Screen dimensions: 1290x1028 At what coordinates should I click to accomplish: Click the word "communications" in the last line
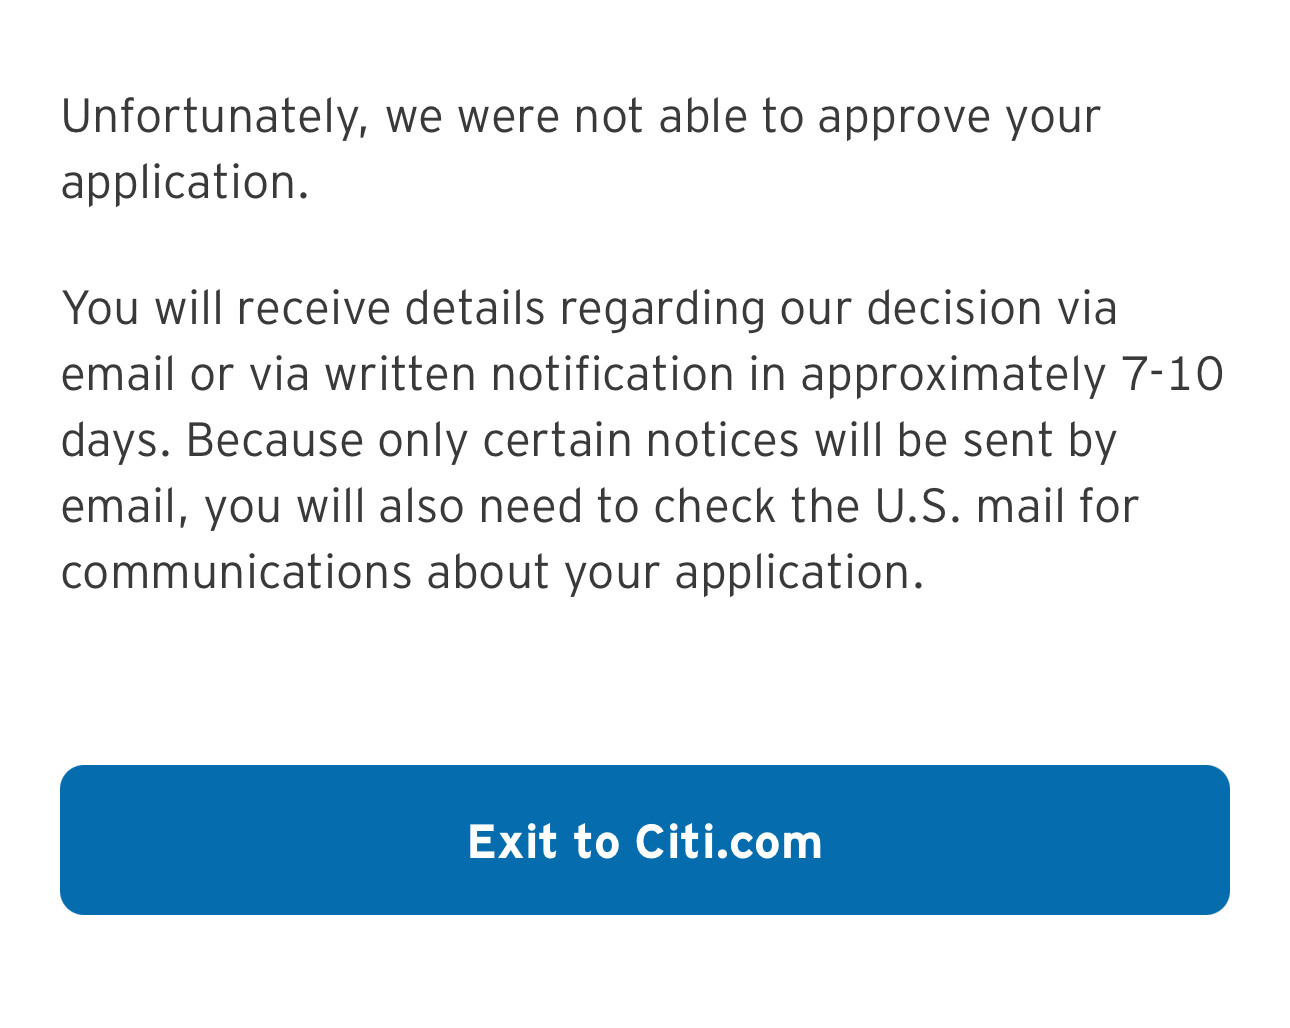coord(236,572)
